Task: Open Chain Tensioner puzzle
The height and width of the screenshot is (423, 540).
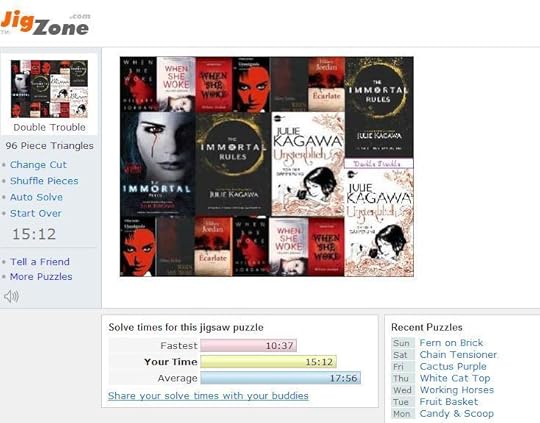Action: (458, 354)
